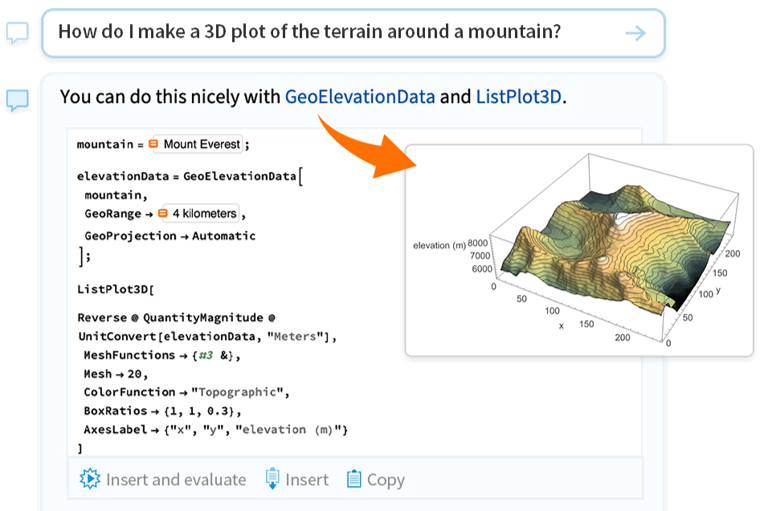The width and height of the screenshot is (760, 511).
Task: Click the orange entity icon before Mount Everest
Action: pos(153,144)
